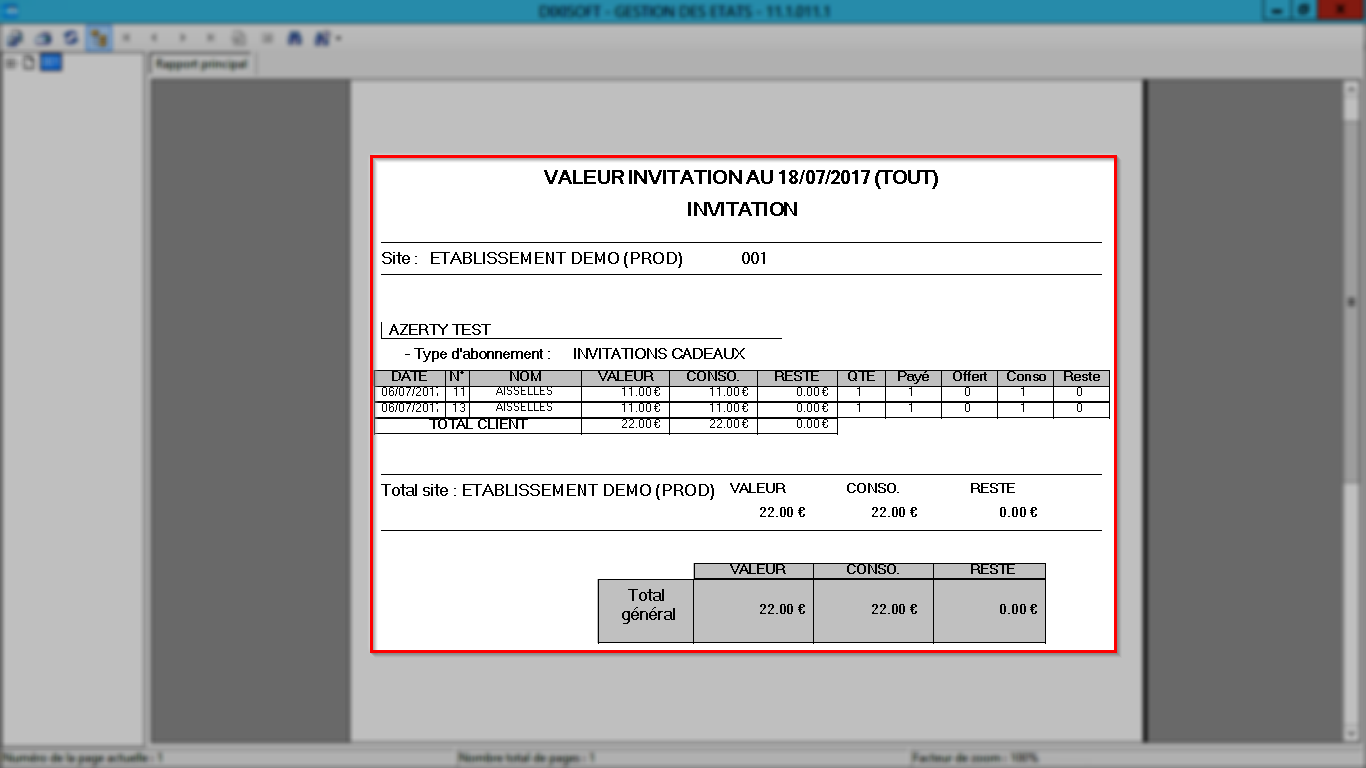The width and height of the screenshot is (1366, 768).
Task: Switch to the Rapport principal tab
Action: 201,63
